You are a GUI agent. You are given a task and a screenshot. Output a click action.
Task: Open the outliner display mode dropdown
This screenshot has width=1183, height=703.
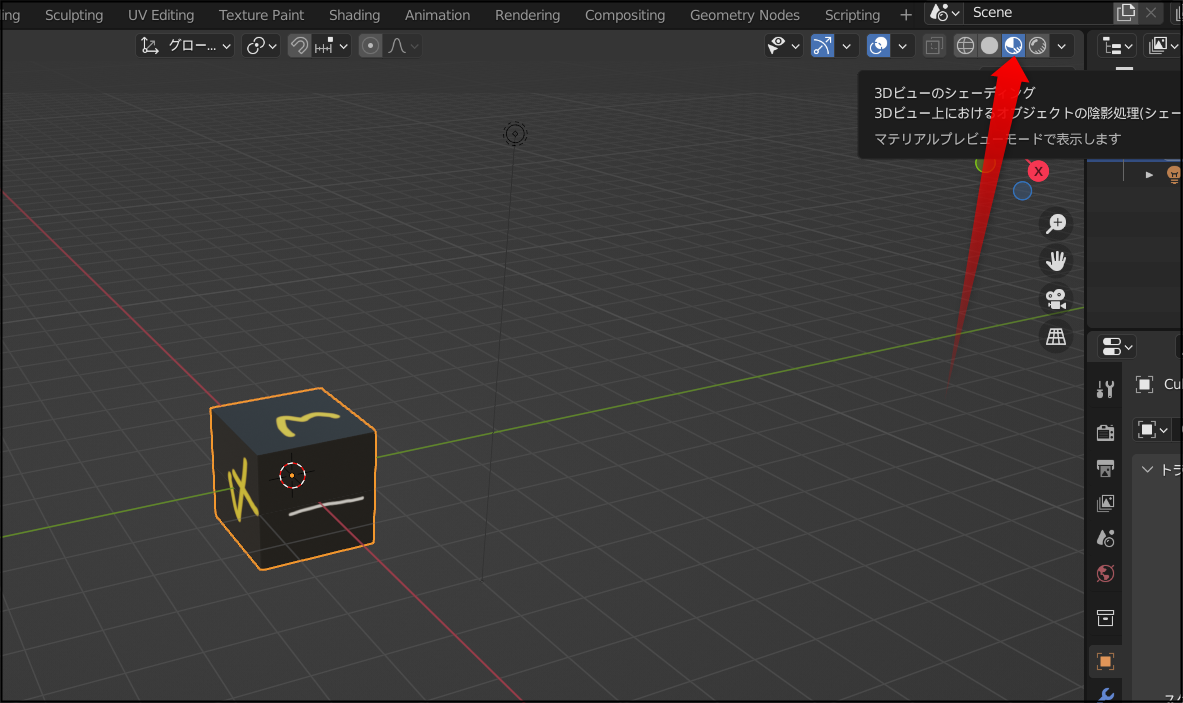(x=1163, y=46)
